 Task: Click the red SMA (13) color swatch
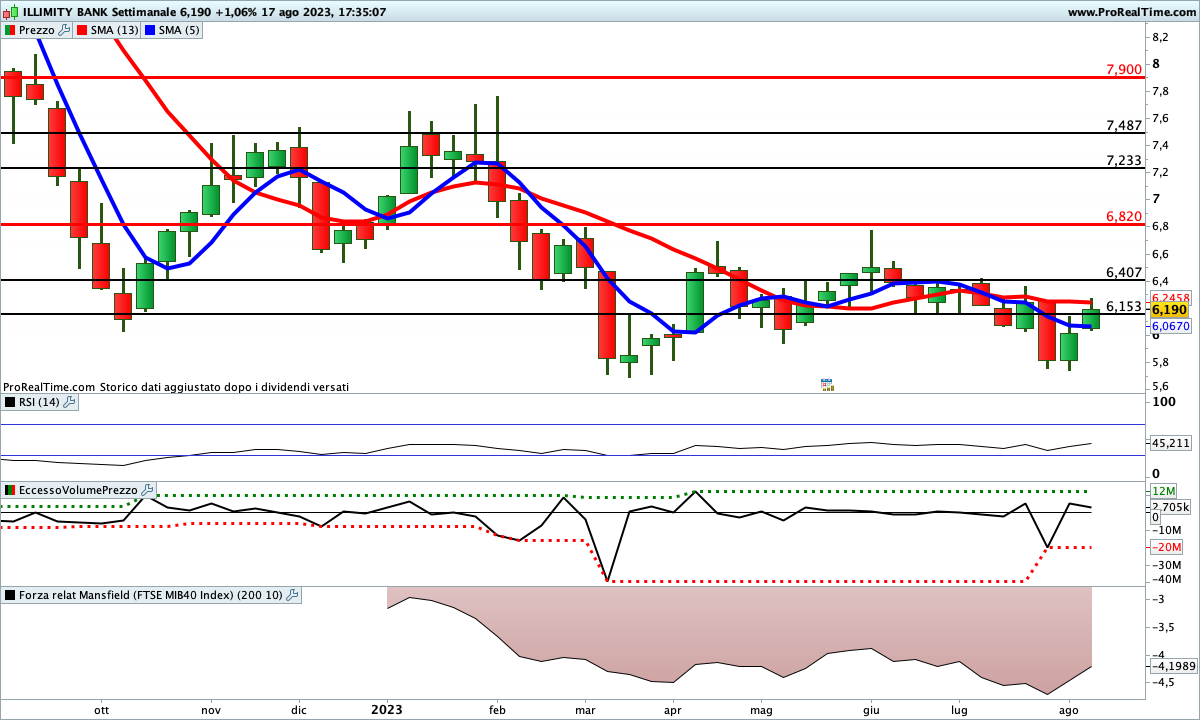[x=81, y=31]
